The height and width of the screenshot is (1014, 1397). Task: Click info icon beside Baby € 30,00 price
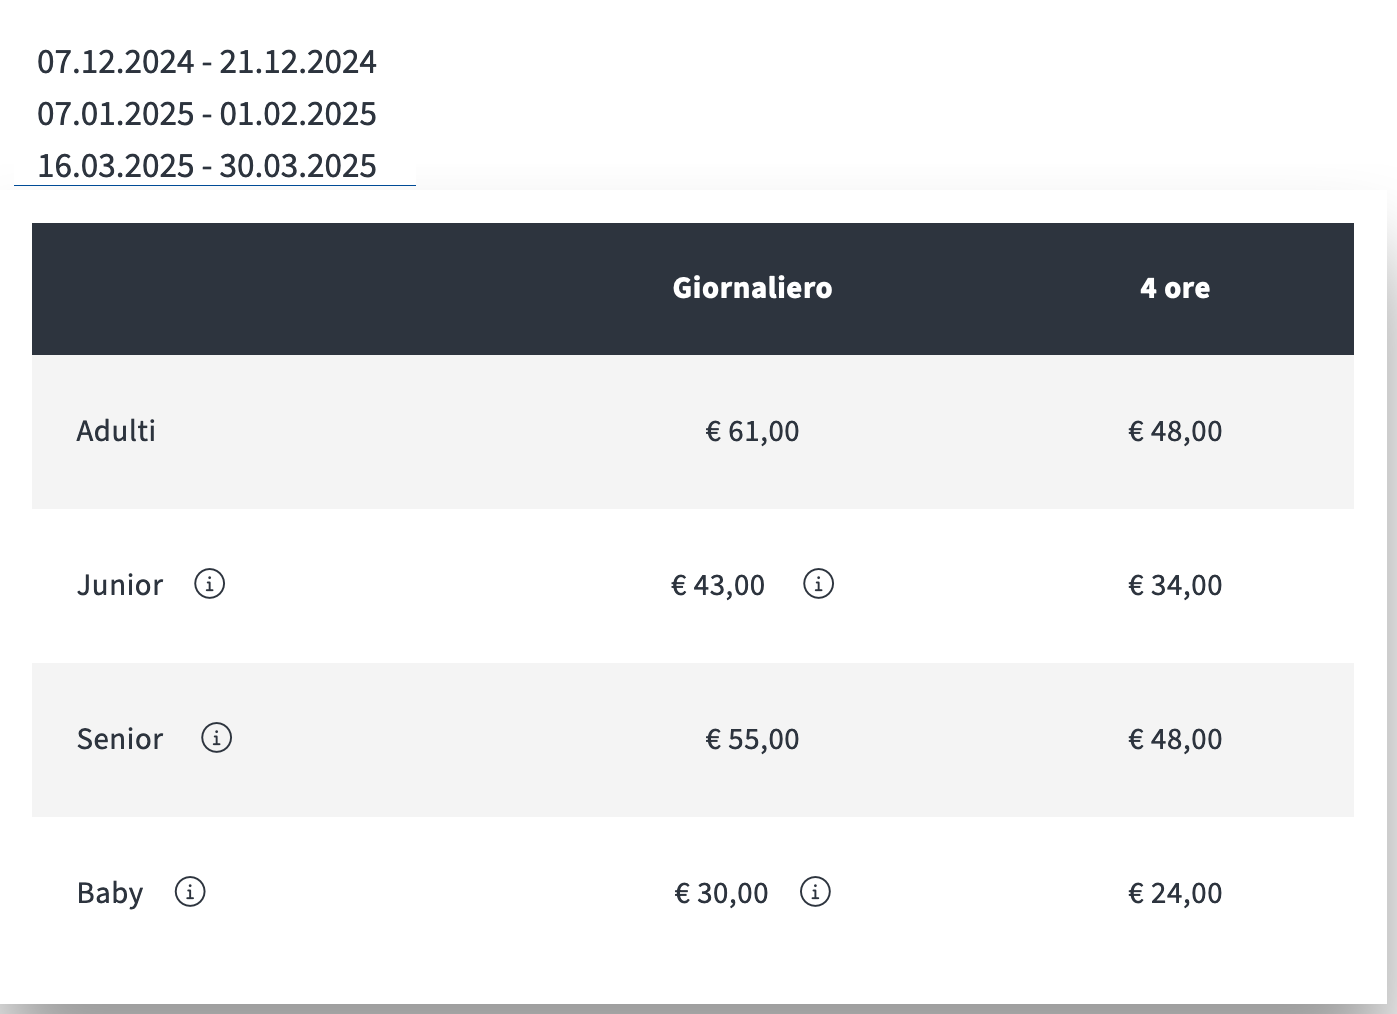tap(815, 891)
